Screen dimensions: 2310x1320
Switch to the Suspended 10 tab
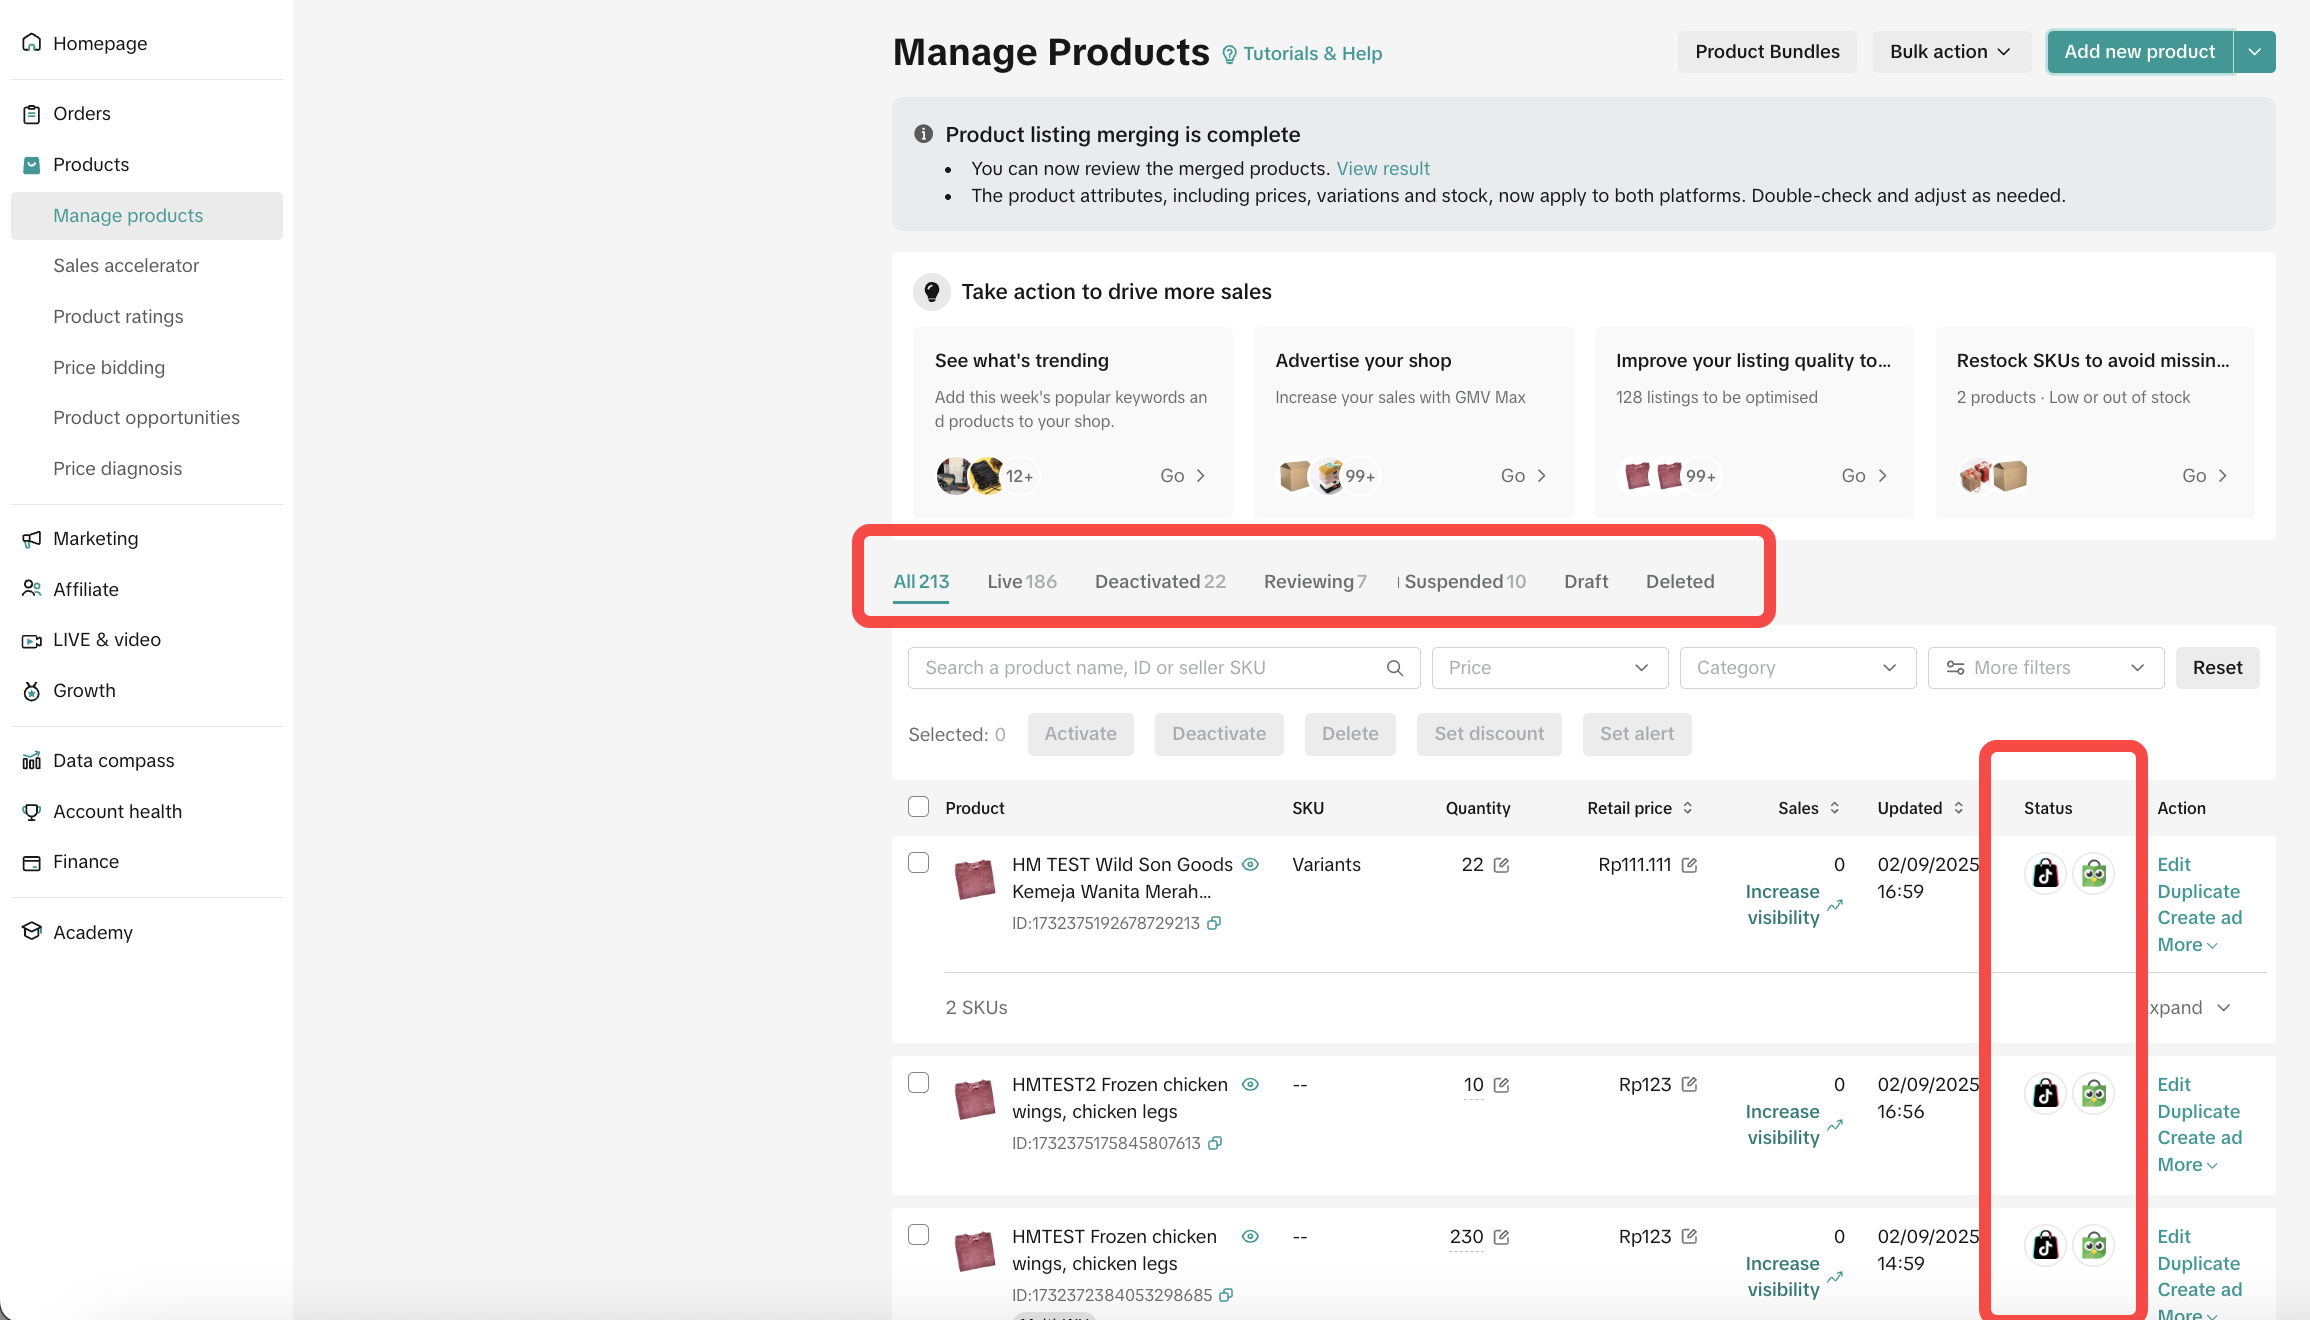tap(1464, 582)
